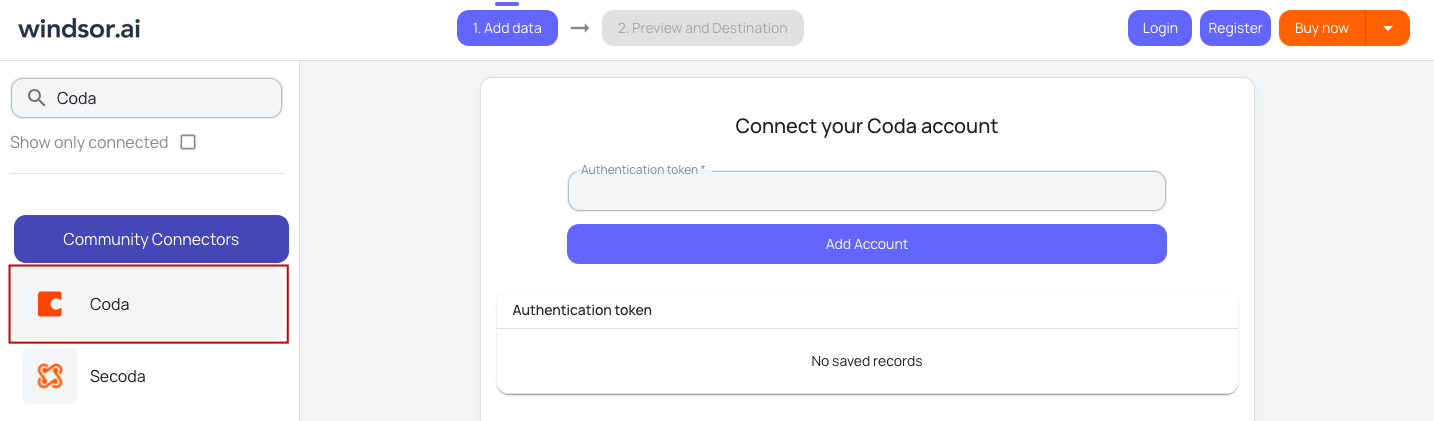Click the connector search field containing Coda
This screenshot has height=421, width=1434.
click(160, 98)
